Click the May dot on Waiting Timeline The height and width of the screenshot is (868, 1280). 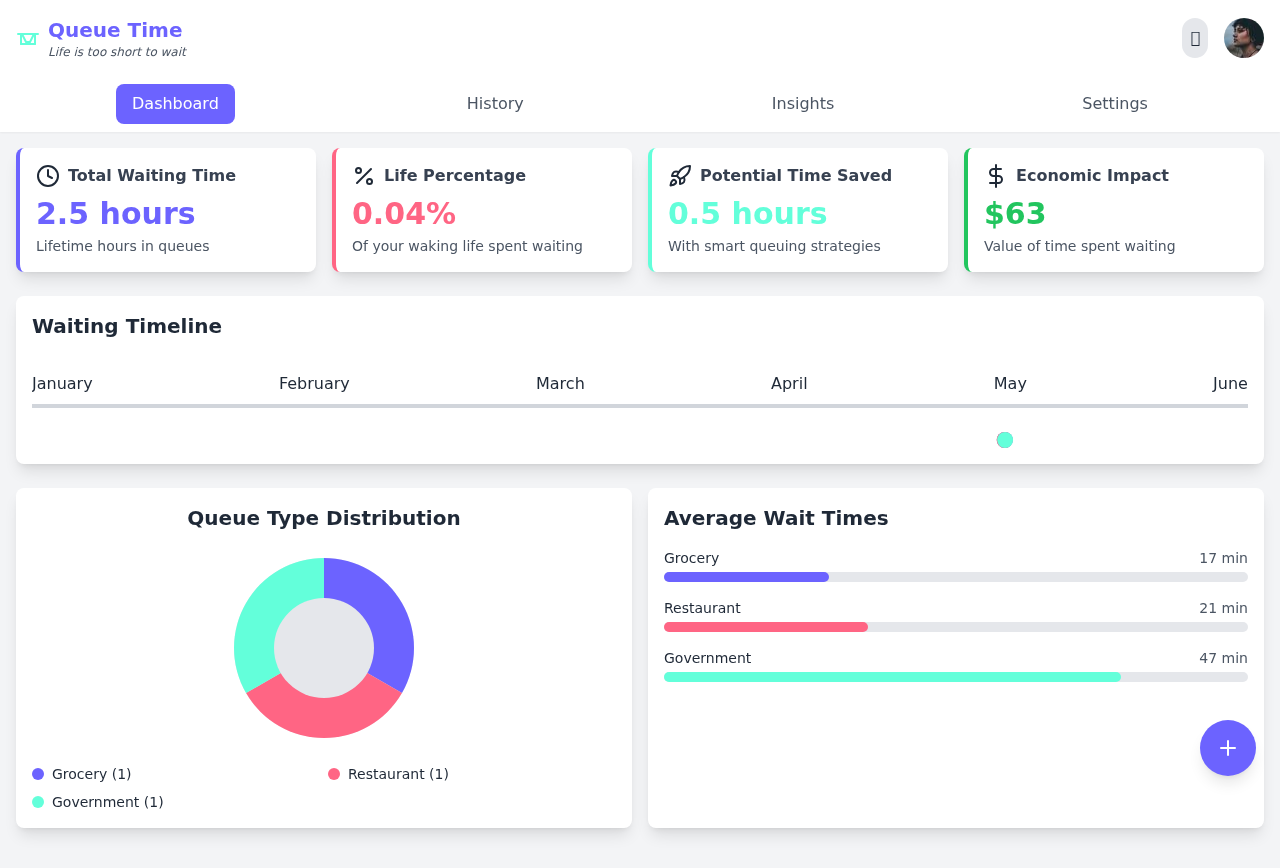[1004, 440]
